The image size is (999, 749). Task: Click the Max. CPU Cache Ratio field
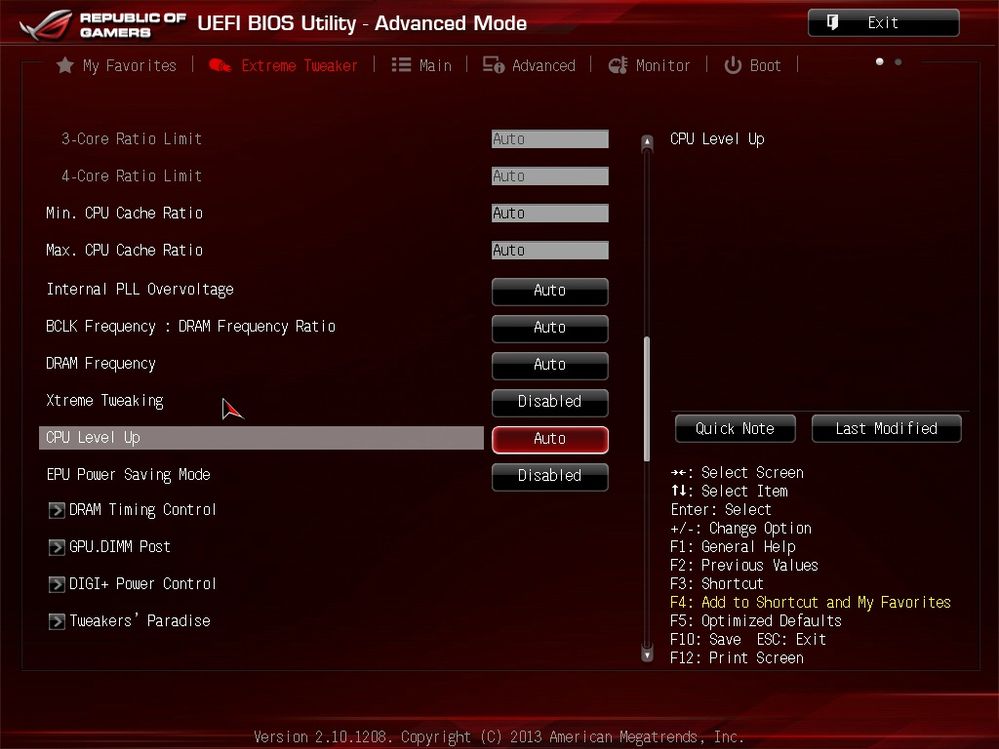550,250
